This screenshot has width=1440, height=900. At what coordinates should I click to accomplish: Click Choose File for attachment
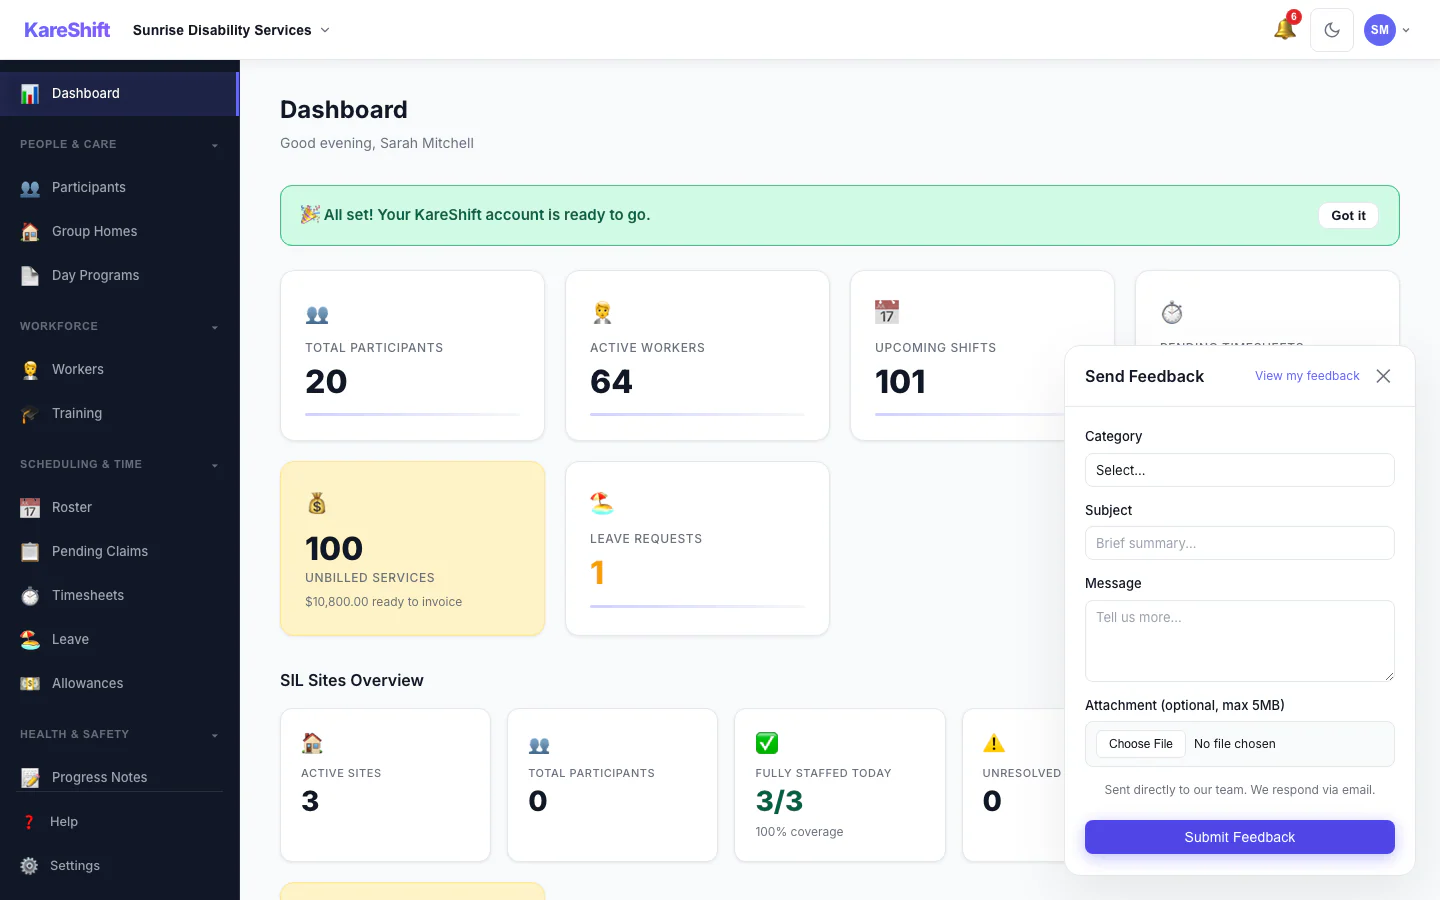click(1140, 744)
